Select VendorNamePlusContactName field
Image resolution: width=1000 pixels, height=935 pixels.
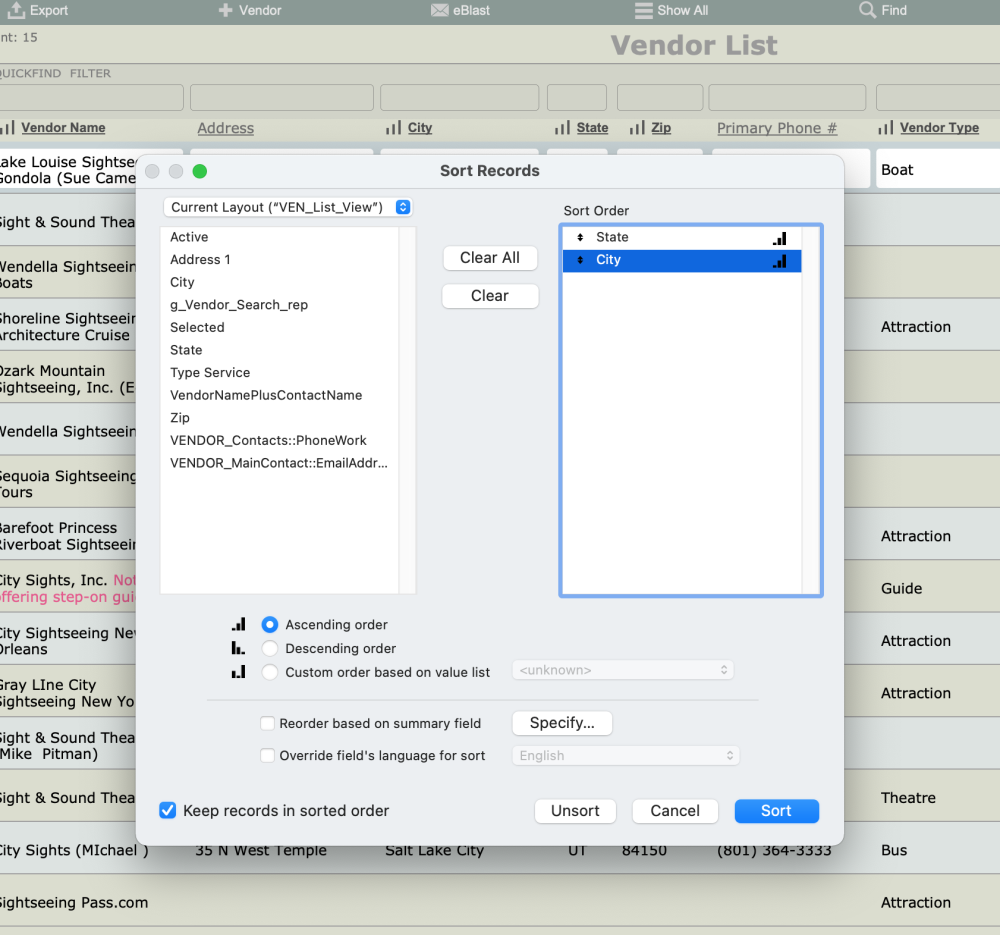[x=279, y=395]
